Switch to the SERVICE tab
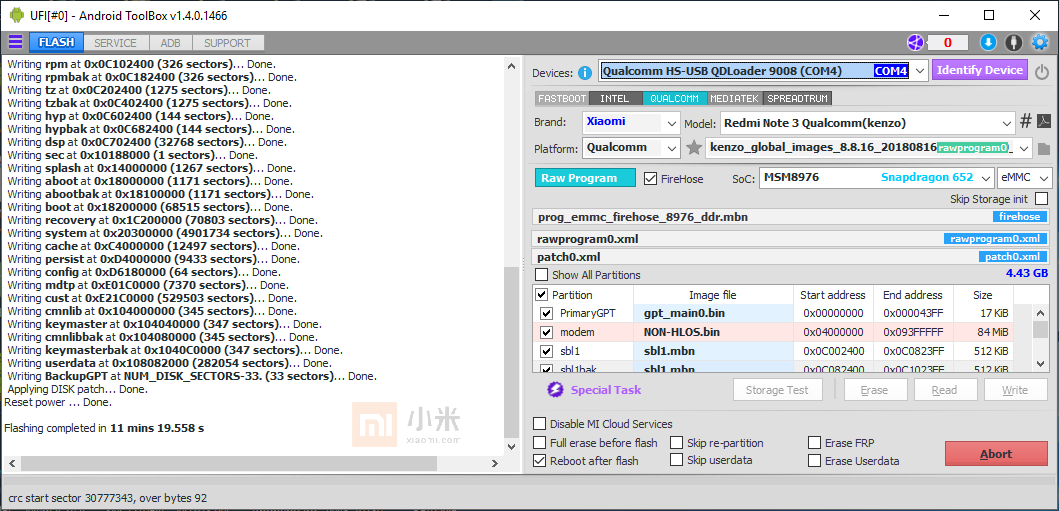 [x=115, y=43]
